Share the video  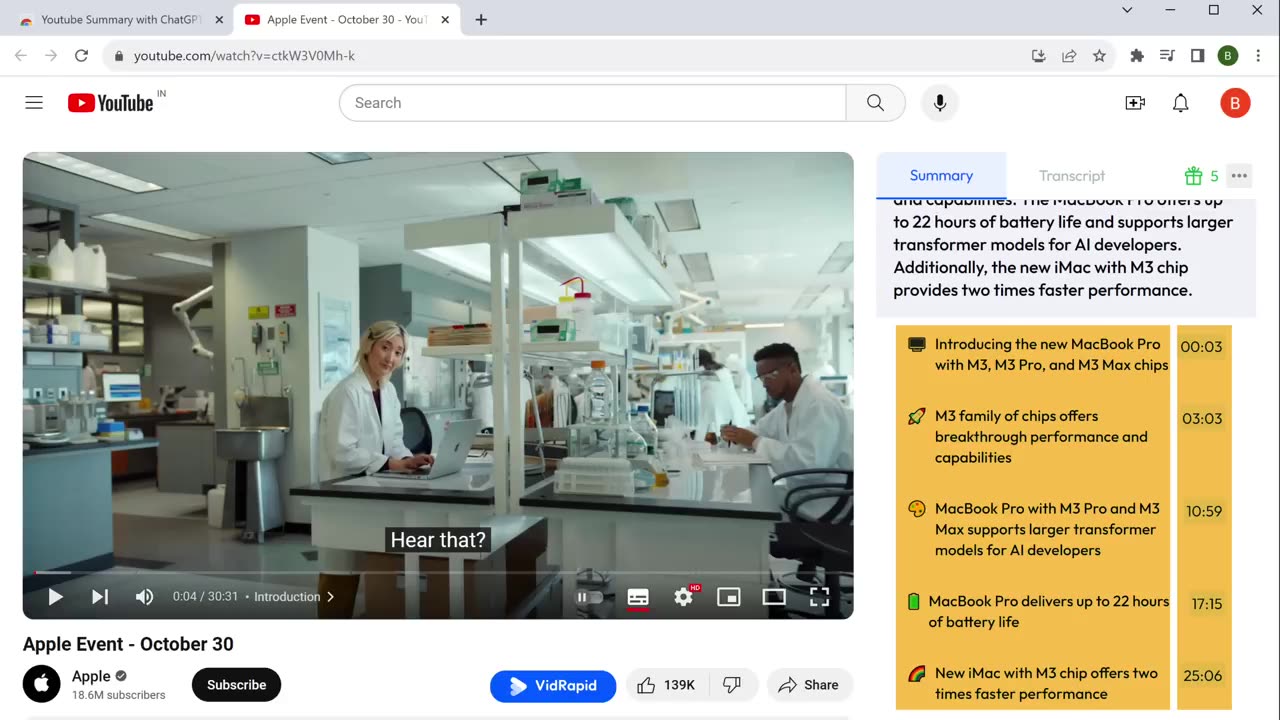[x=809, y=685]
